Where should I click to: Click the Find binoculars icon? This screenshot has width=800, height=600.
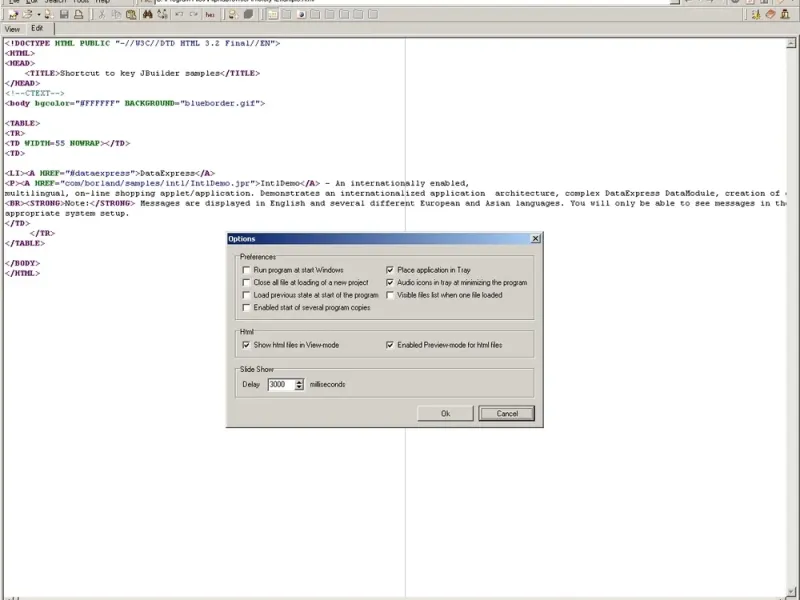147,15
